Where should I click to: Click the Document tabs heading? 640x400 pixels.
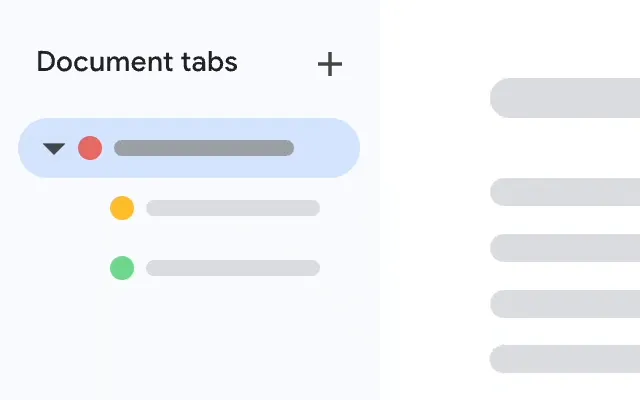tap(137, 62)
